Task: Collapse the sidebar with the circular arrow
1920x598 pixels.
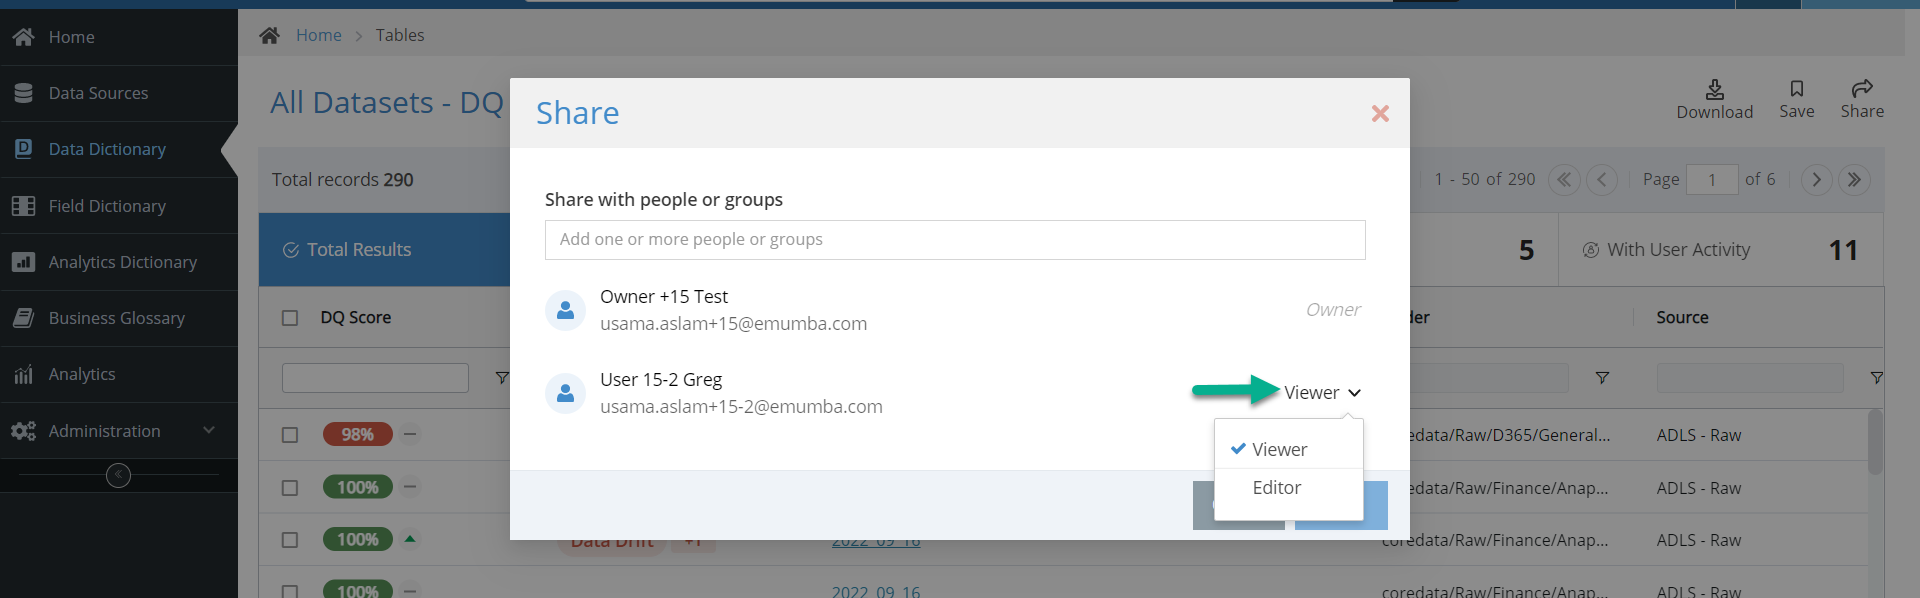Action: pyautogui.click(x=118, y=475)
